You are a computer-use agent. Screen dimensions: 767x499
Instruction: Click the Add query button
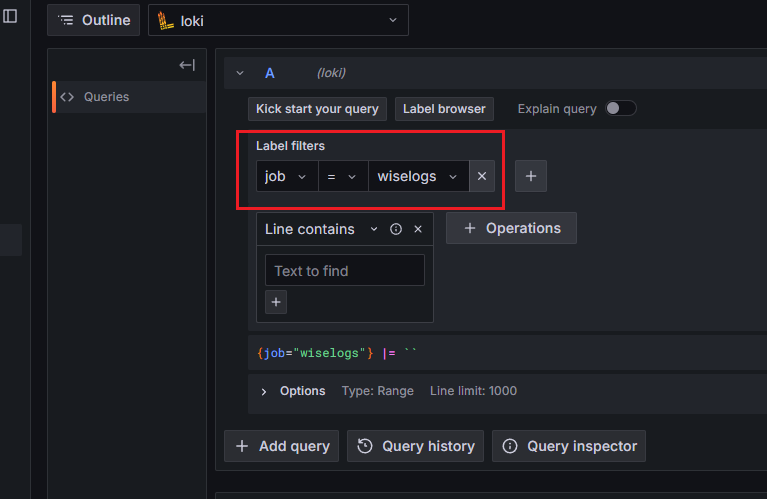click(281, 446)
